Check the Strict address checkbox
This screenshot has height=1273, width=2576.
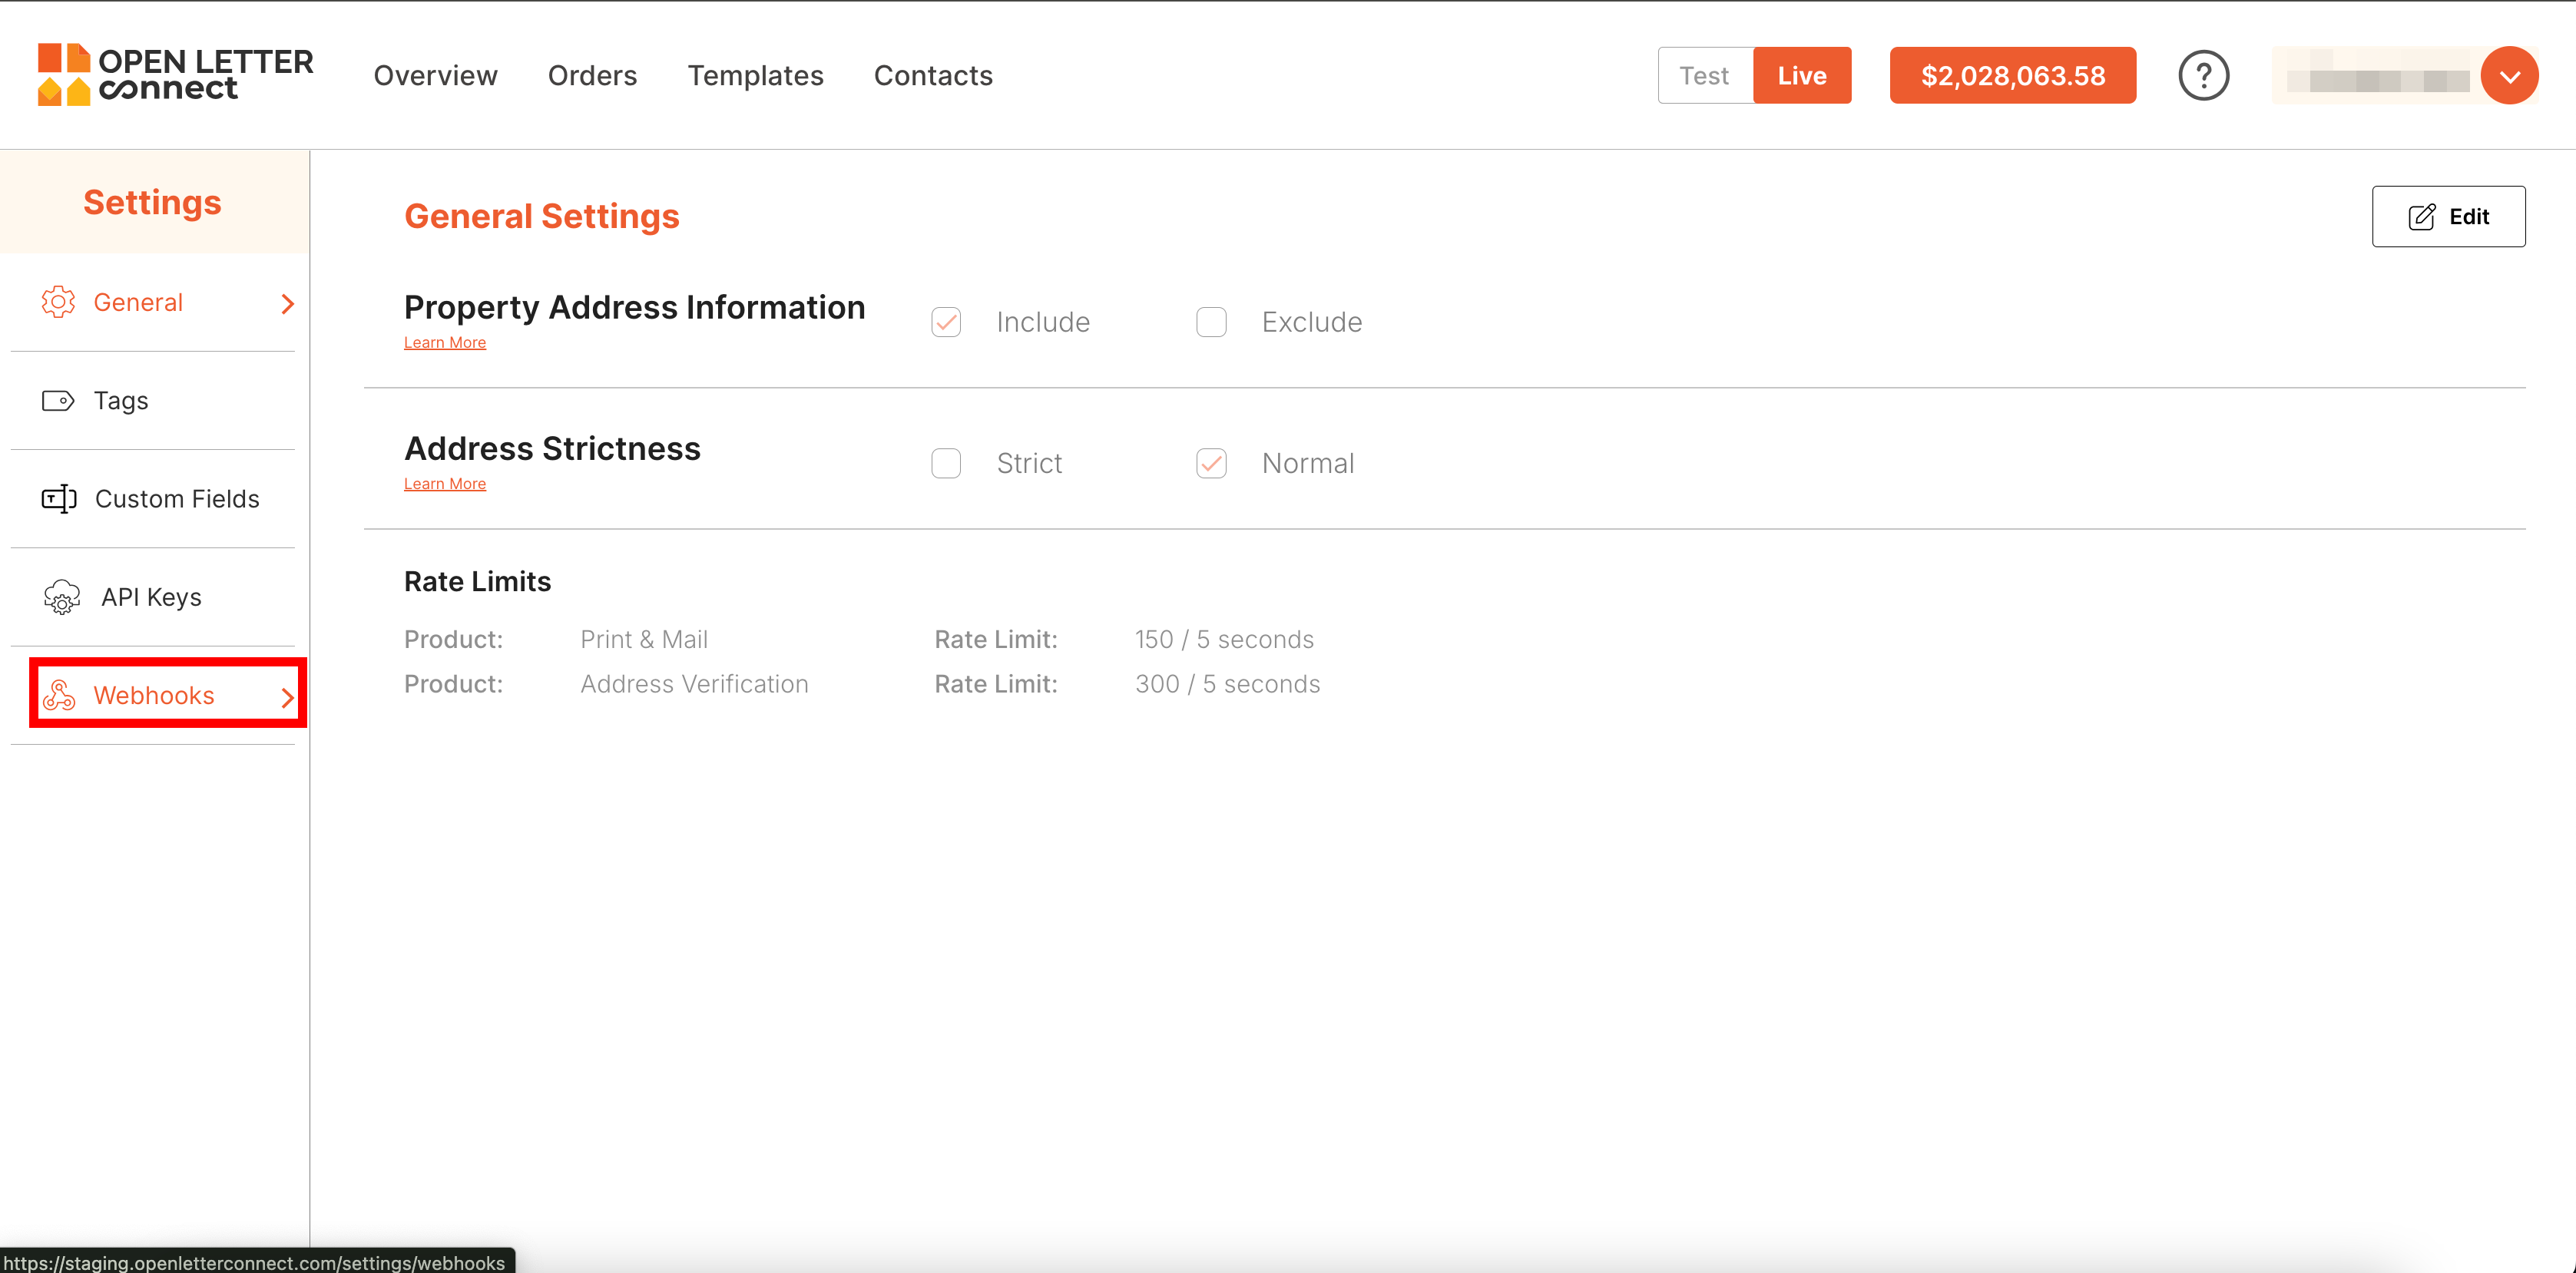pyautogui.click(x=946, y=463)
